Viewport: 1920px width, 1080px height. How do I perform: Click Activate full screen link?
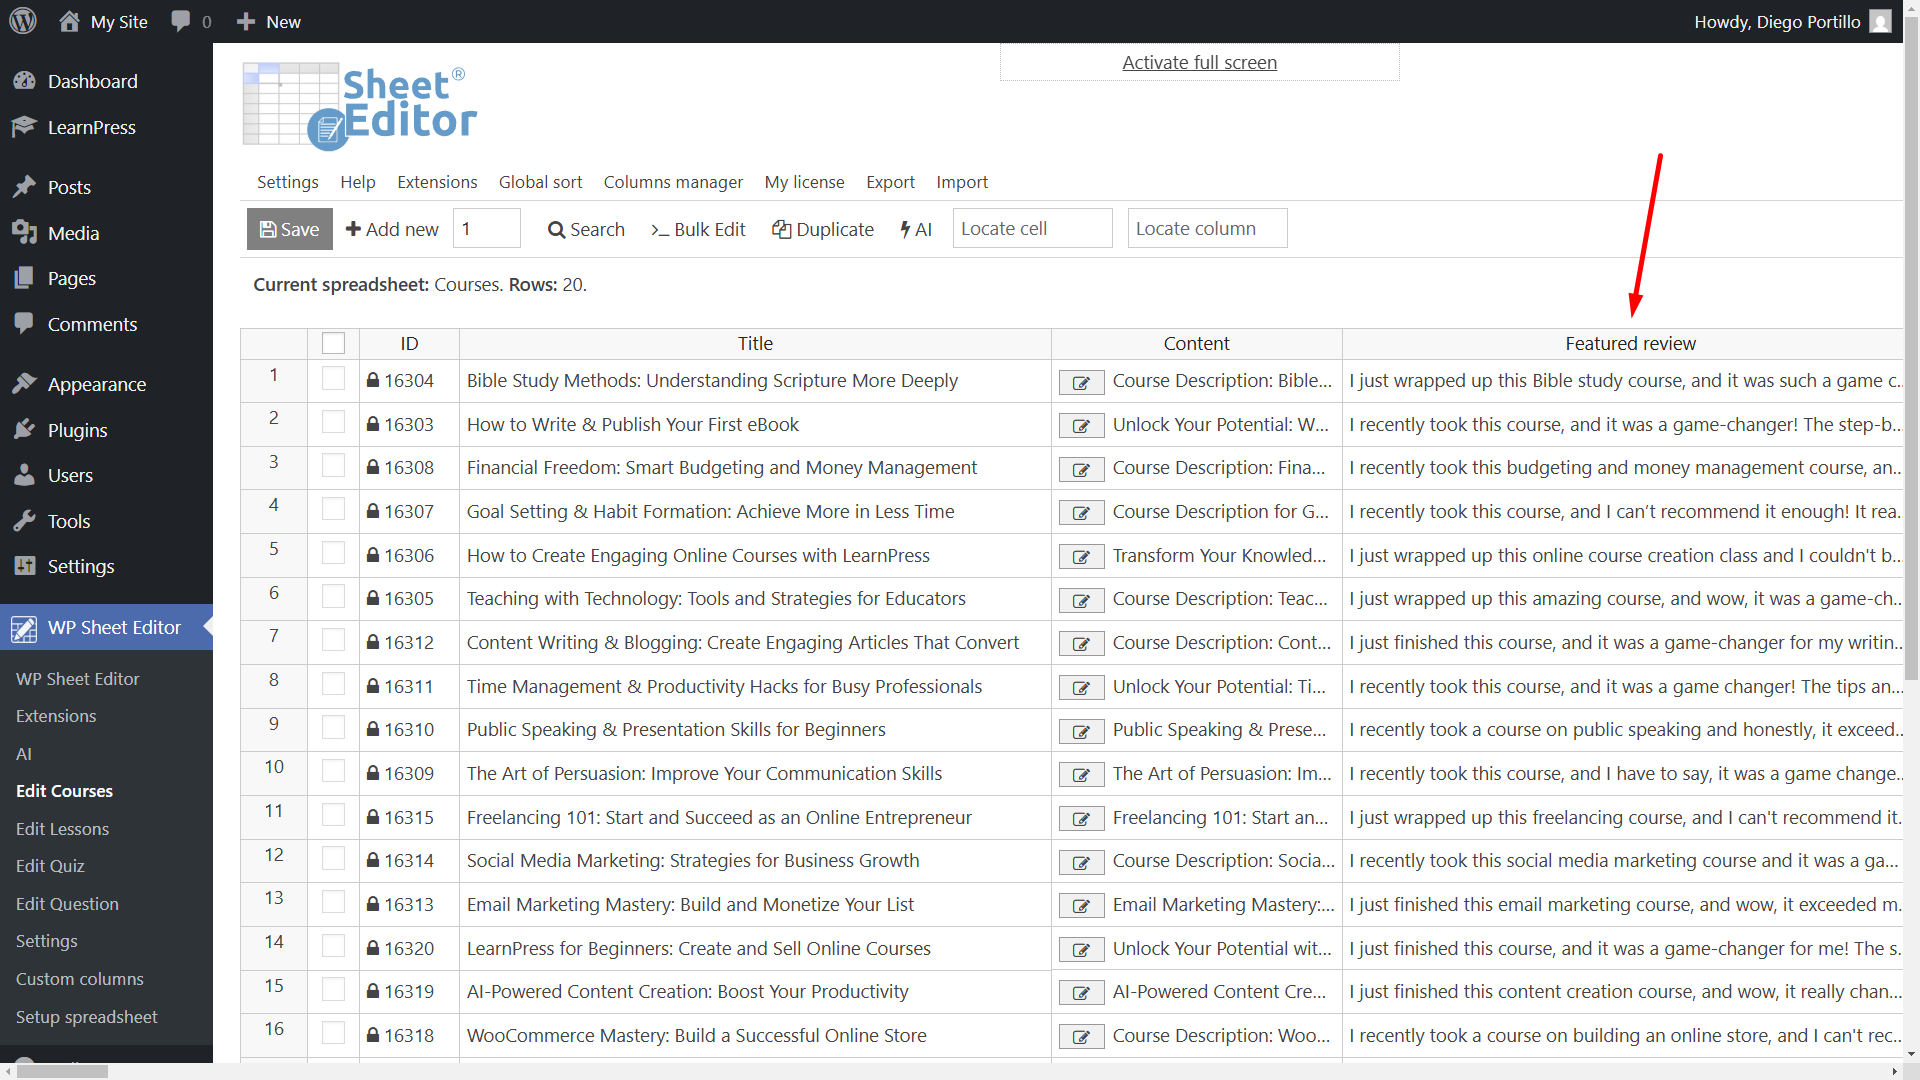(1199, 62)
